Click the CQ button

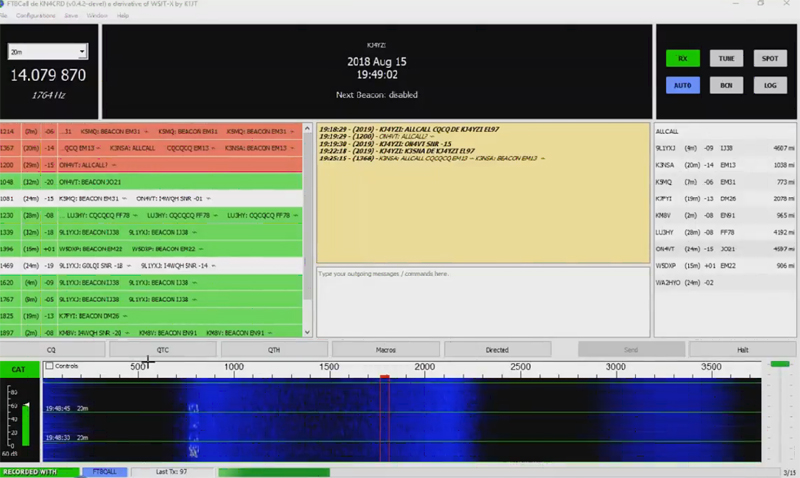coord(51,349)
